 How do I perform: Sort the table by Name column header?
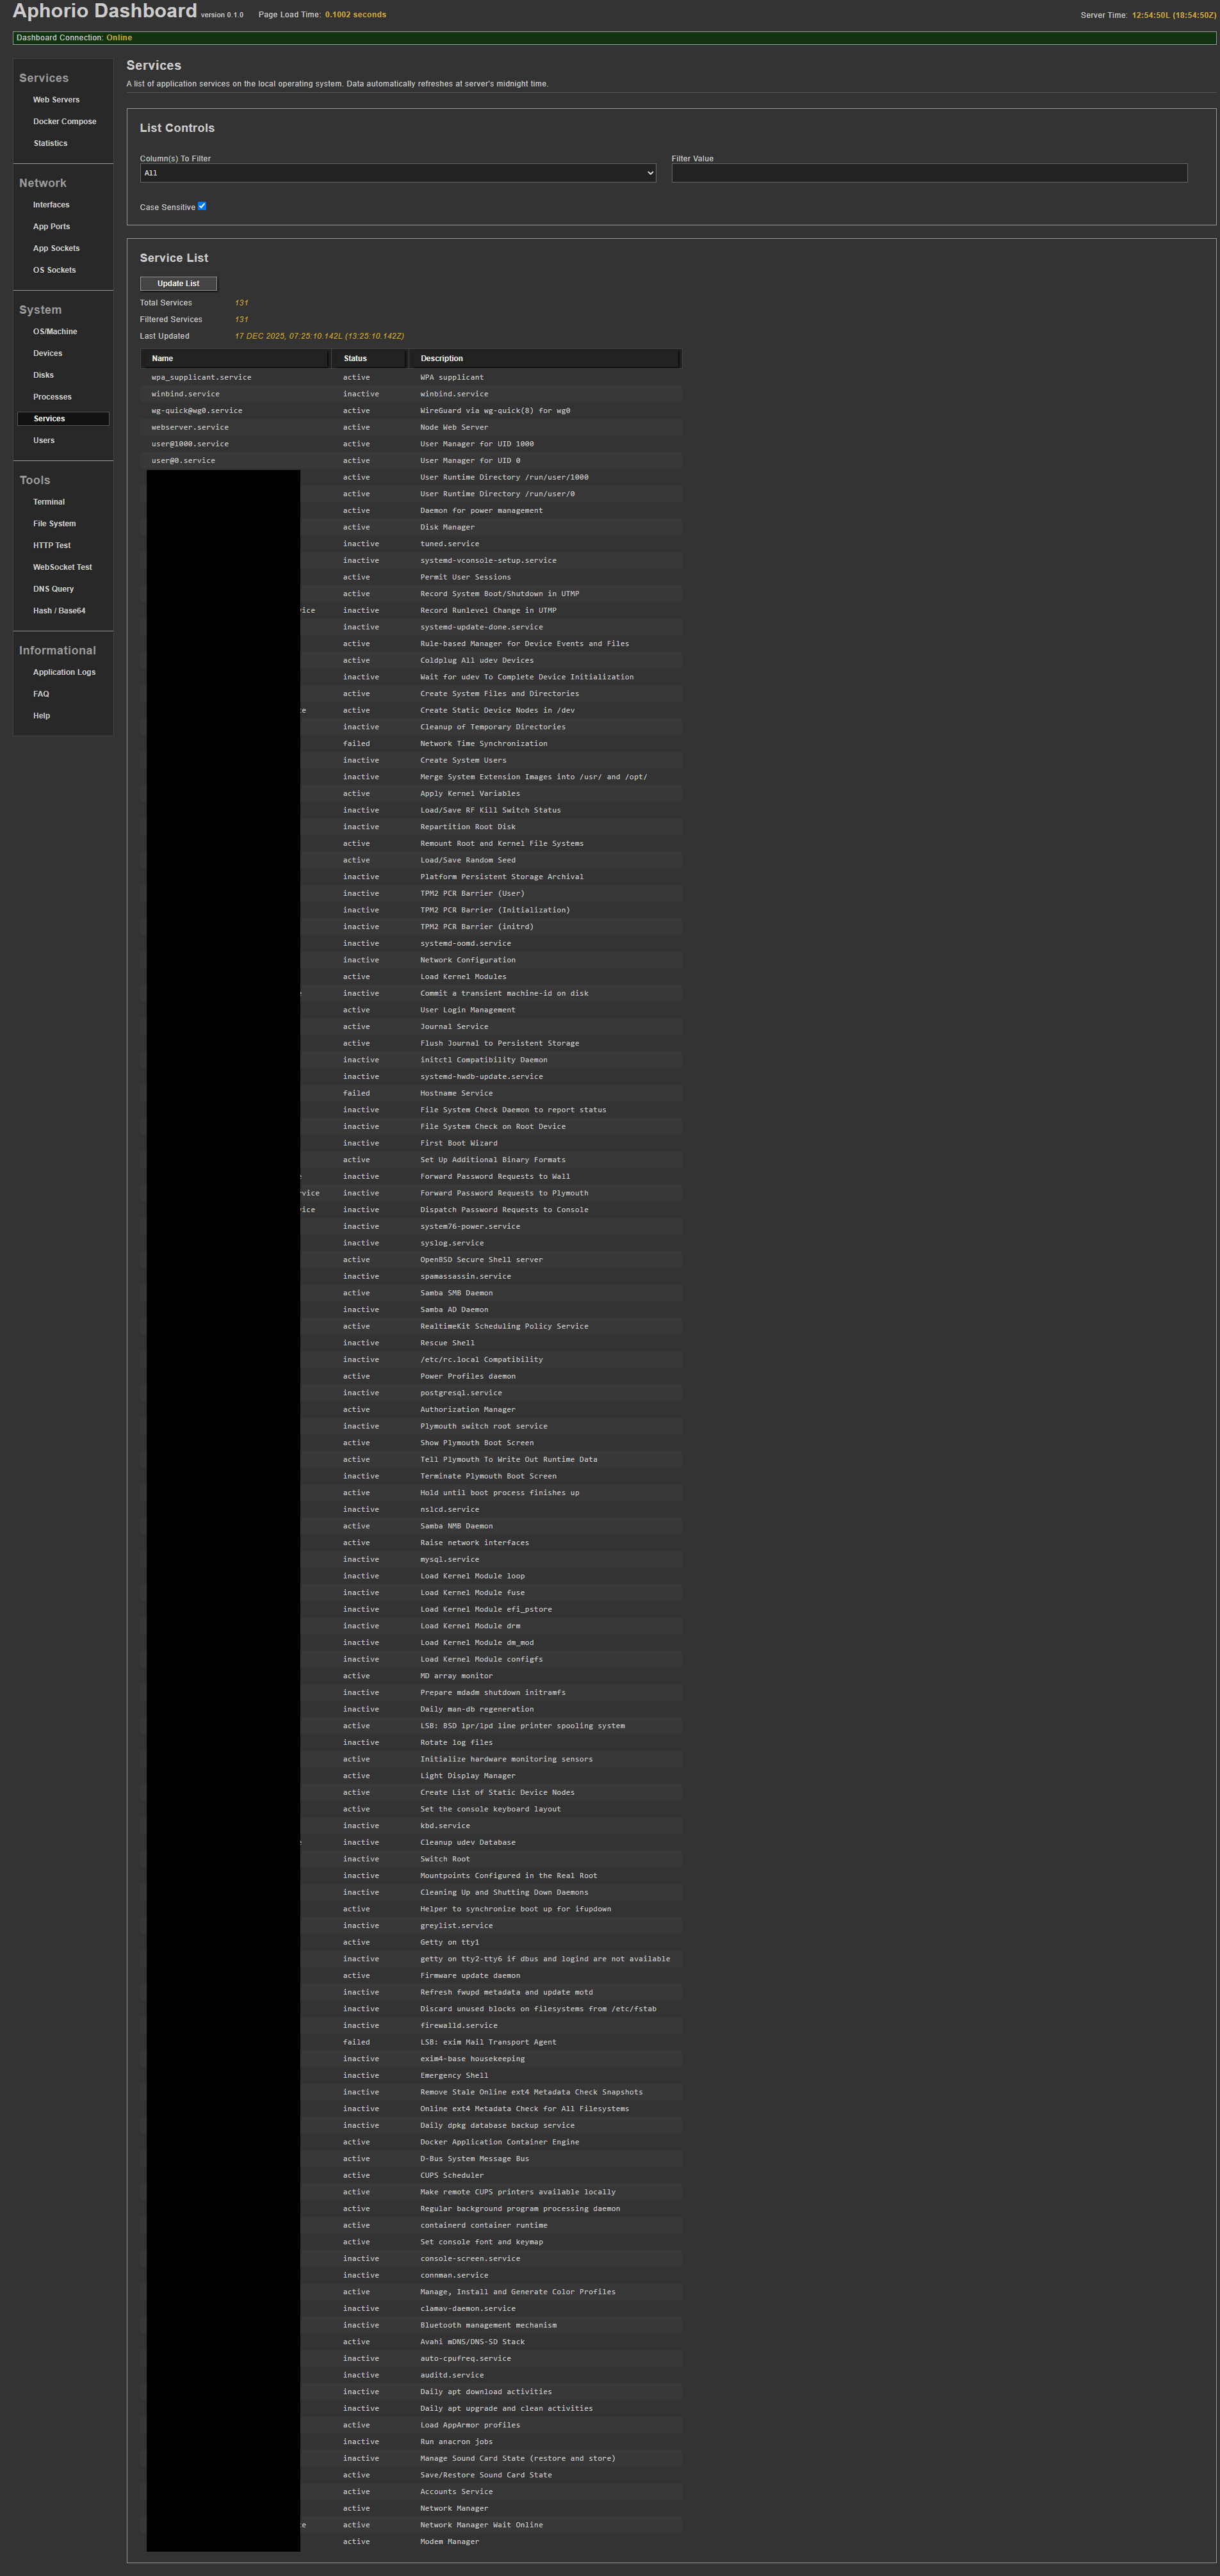click(x=236, y=358)
